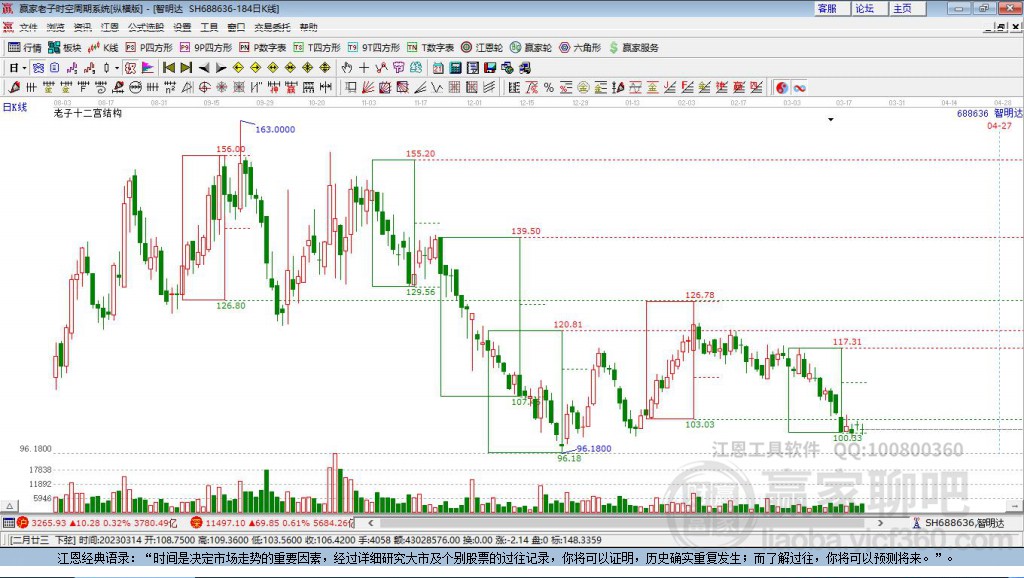Click the floppy disk save icon

pyautogui.click(x=490, y=67)
